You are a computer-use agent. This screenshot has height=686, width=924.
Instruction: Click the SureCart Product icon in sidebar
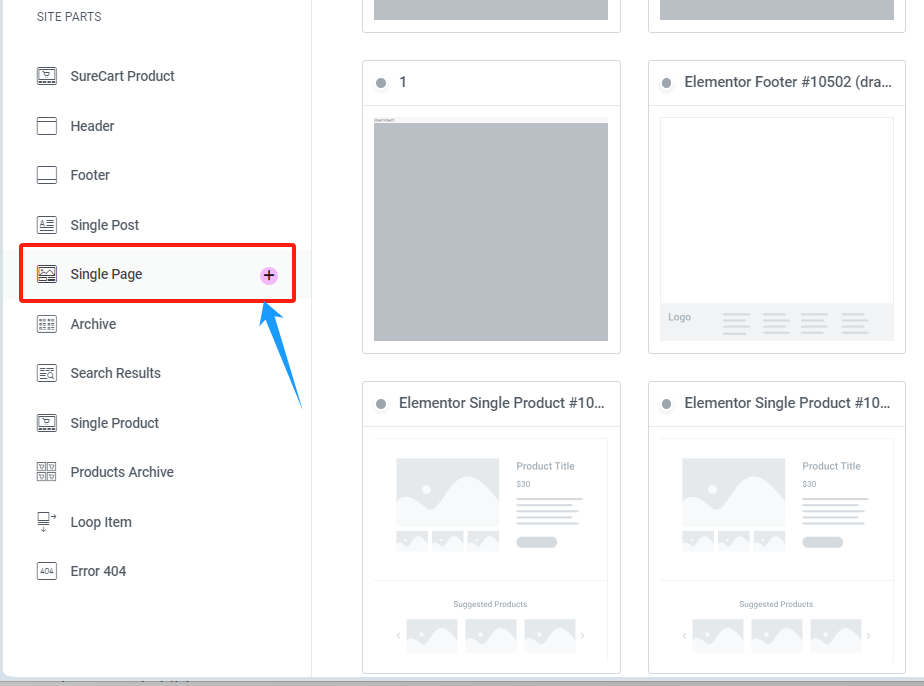point(46,76)
